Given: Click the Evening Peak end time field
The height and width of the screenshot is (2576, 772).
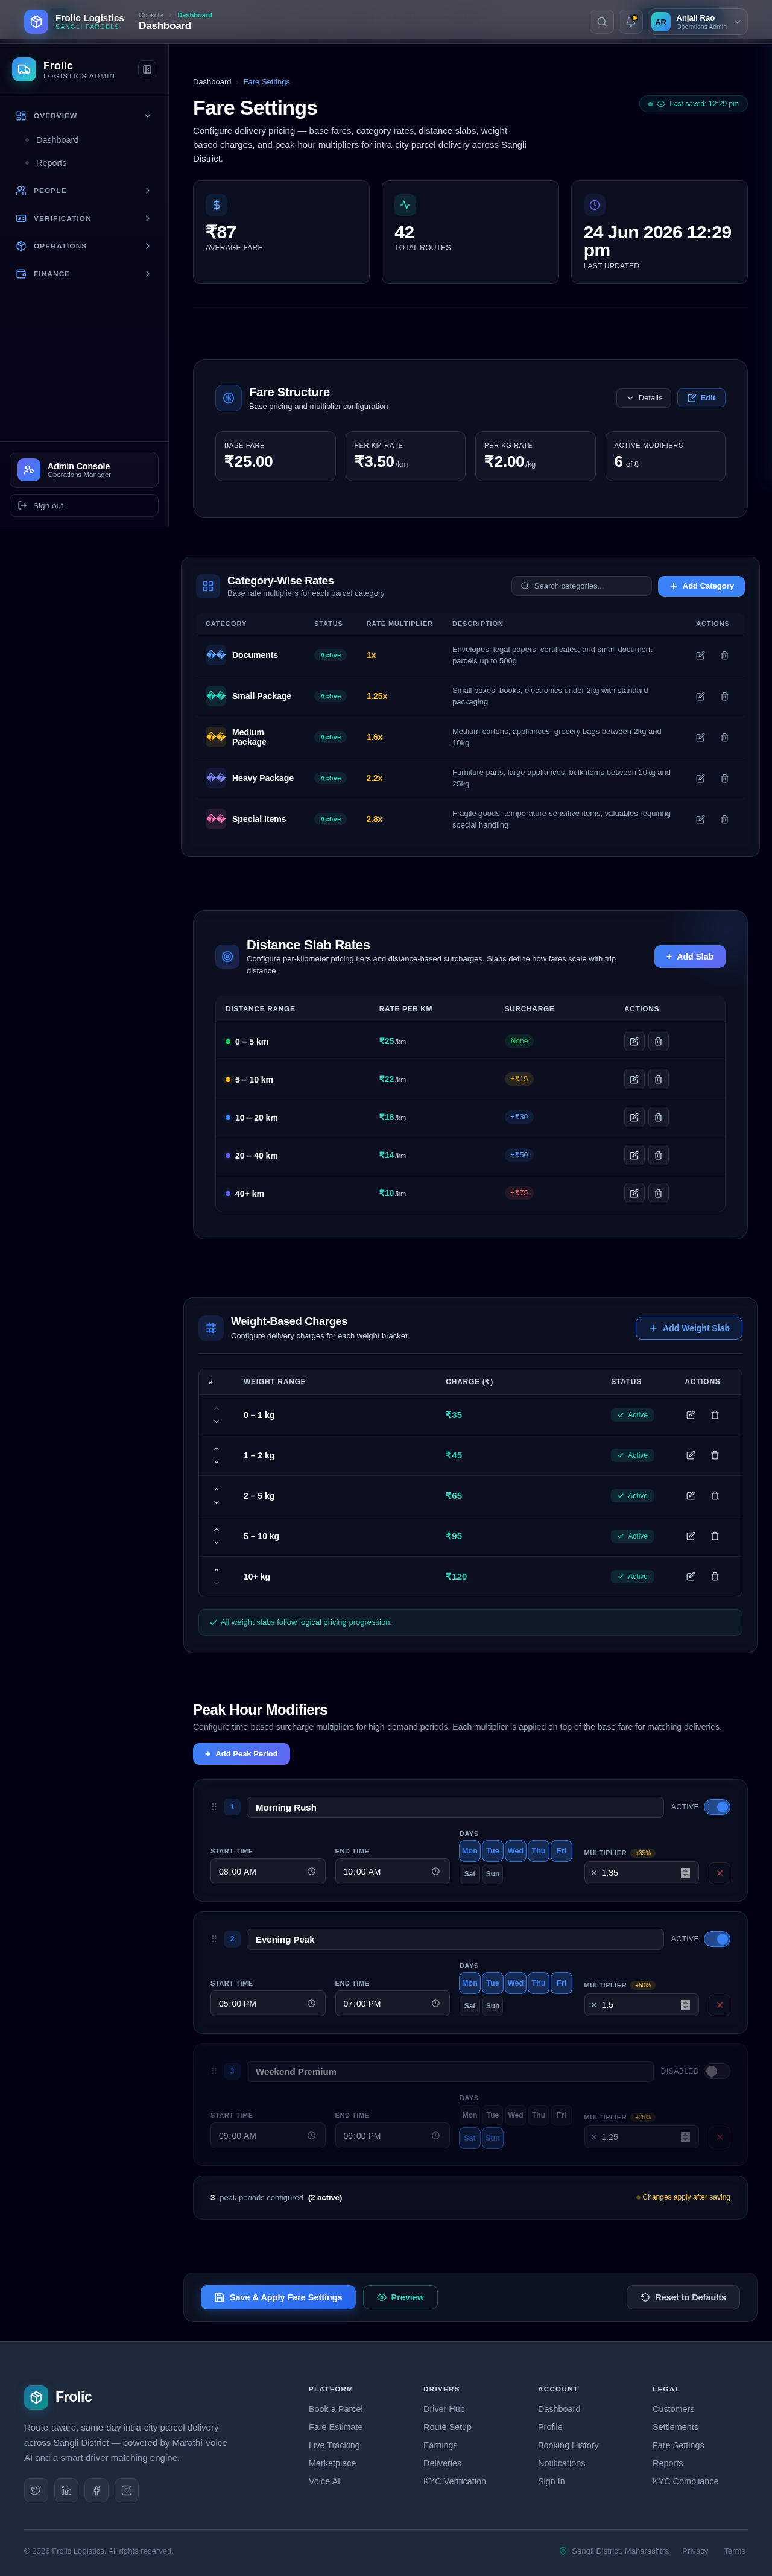Looking at the screenshot, I should (x=392, y=2003).
